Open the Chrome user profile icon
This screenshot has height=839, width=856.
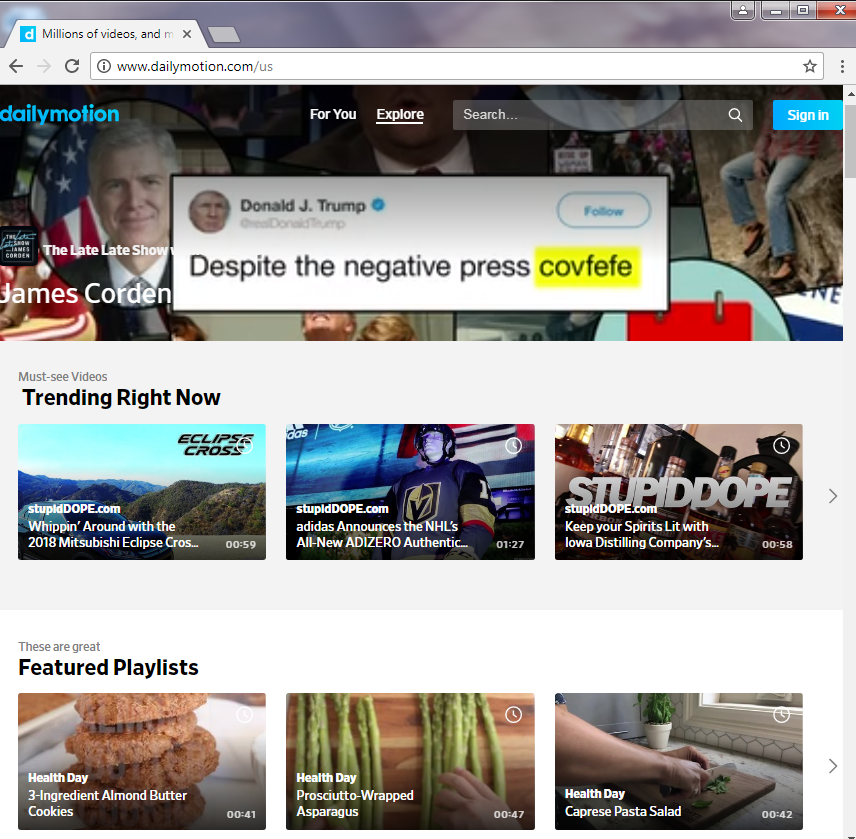tap(742, 10)
